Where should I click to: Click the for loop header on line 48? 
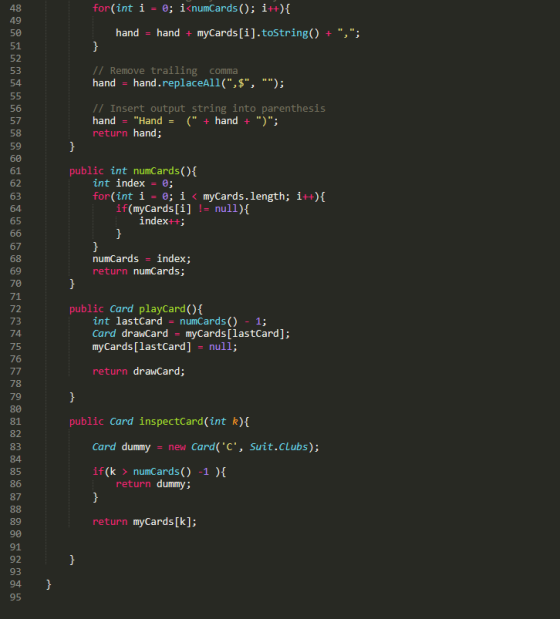(191, 8)
